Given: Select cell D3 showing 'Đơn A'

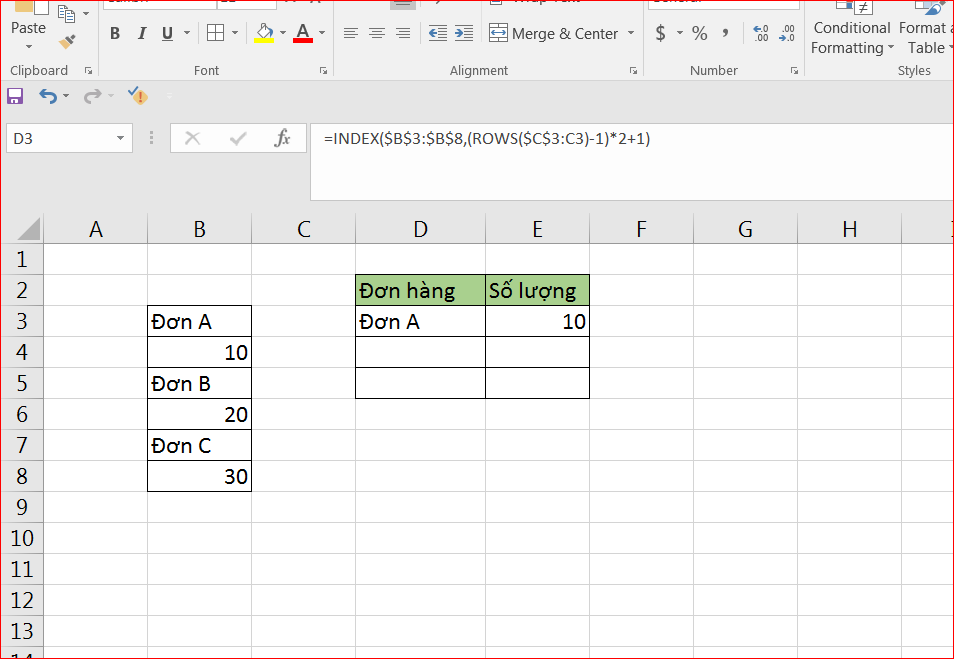Looking at the screenshot, I should (x=420, y=321).
